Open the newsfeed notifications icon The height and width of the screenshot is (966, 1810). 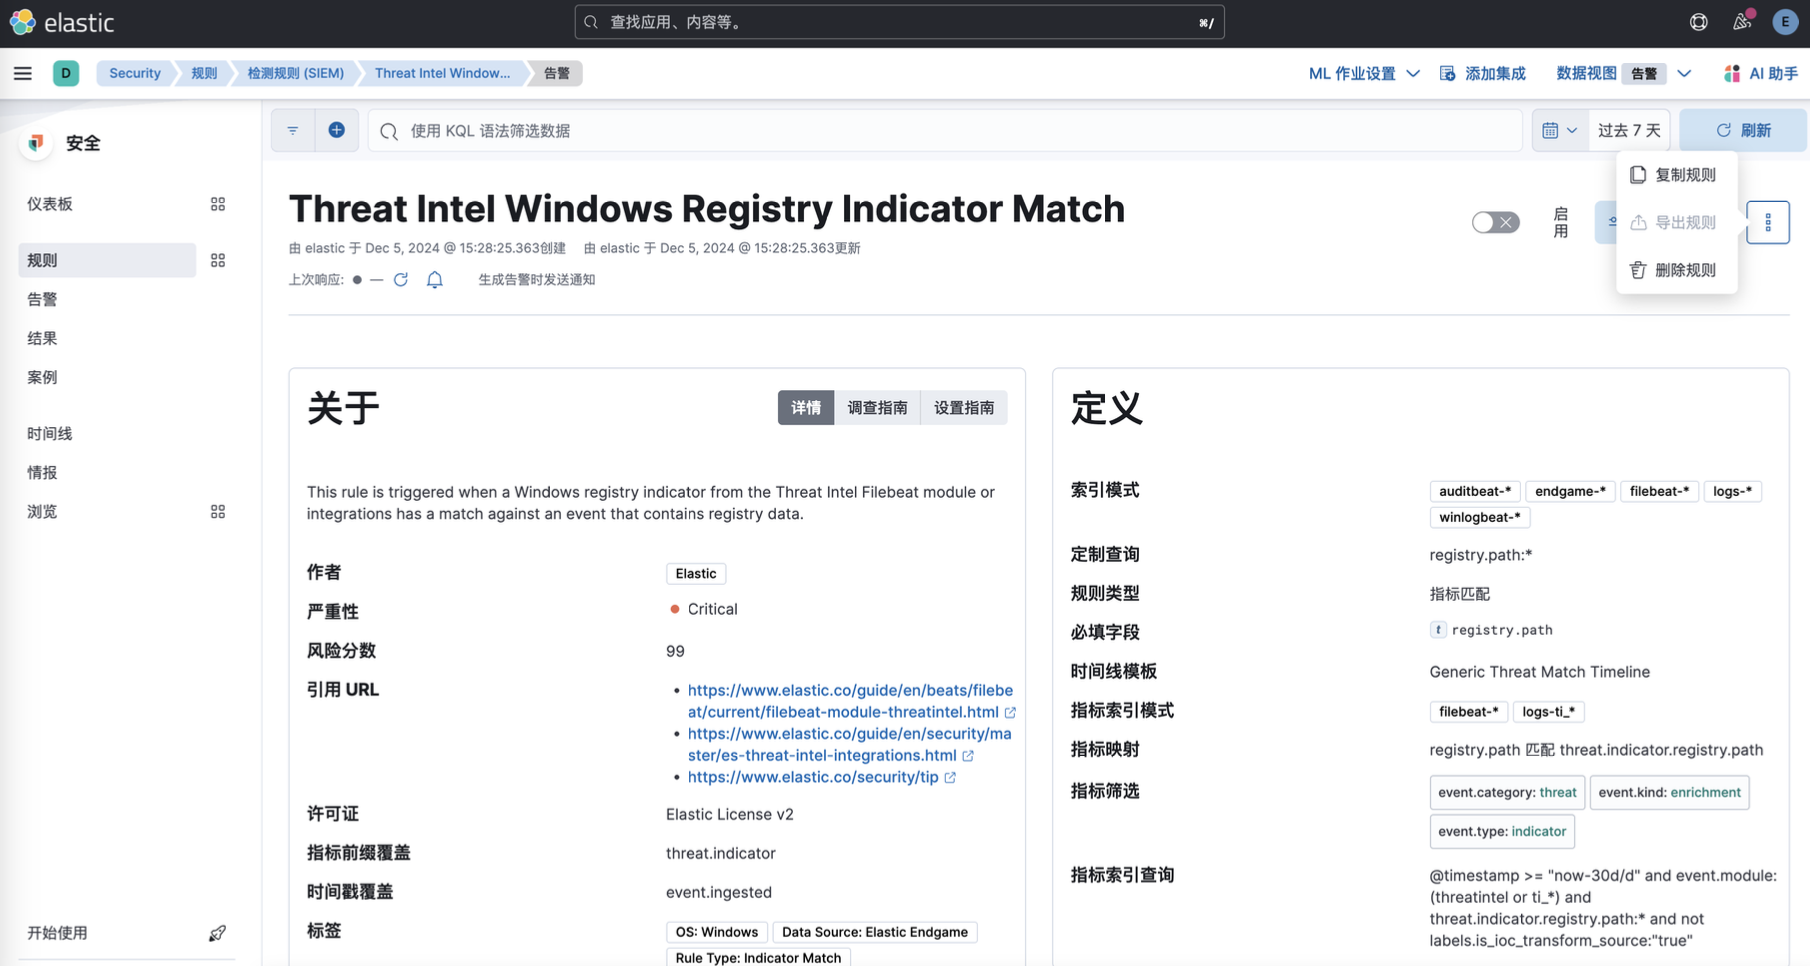point(1742,22)
